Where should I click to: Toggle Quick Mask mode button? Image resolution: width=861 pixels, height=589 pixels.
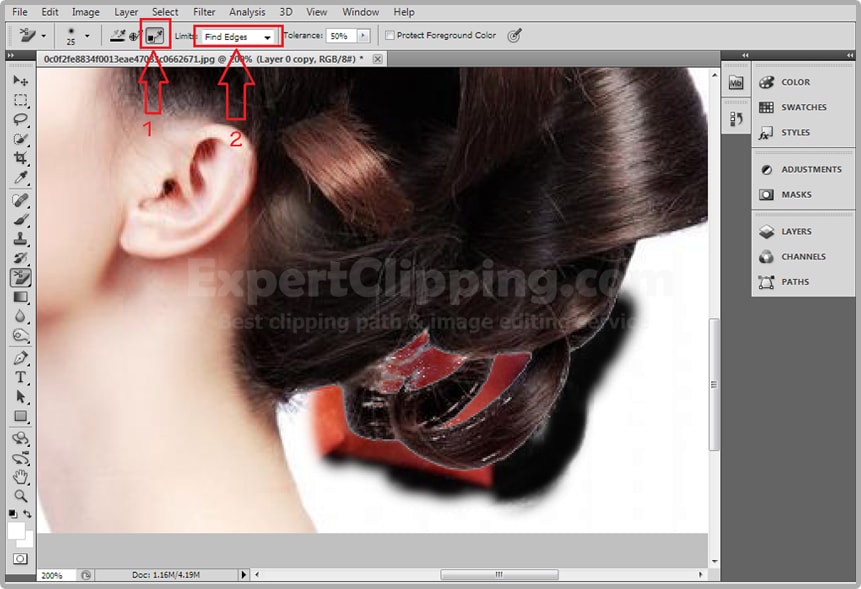tap(20, 558)
